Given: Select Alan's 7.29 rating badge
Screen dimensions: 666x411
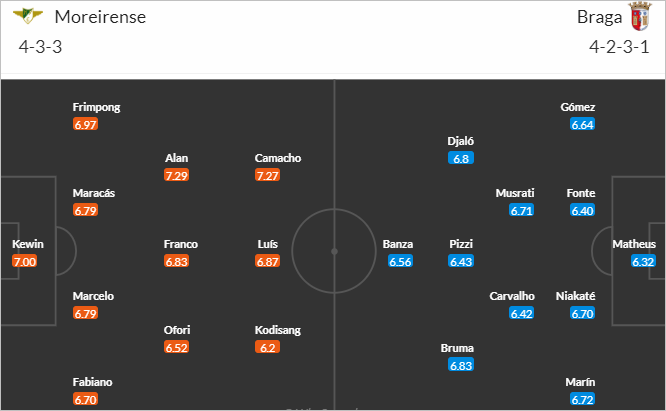Looking at the screenshot, I should tap(176, 175).
